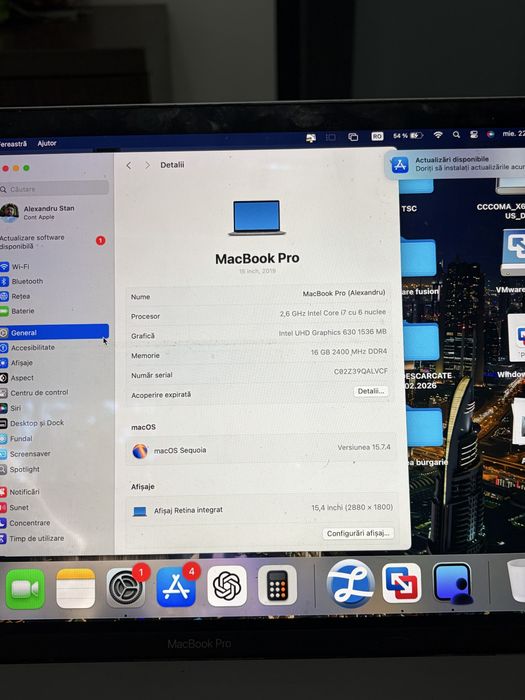The image size is (525, 700).
Task: Click Actualizări disponibile notification
Action: click(x=455, y=164)
